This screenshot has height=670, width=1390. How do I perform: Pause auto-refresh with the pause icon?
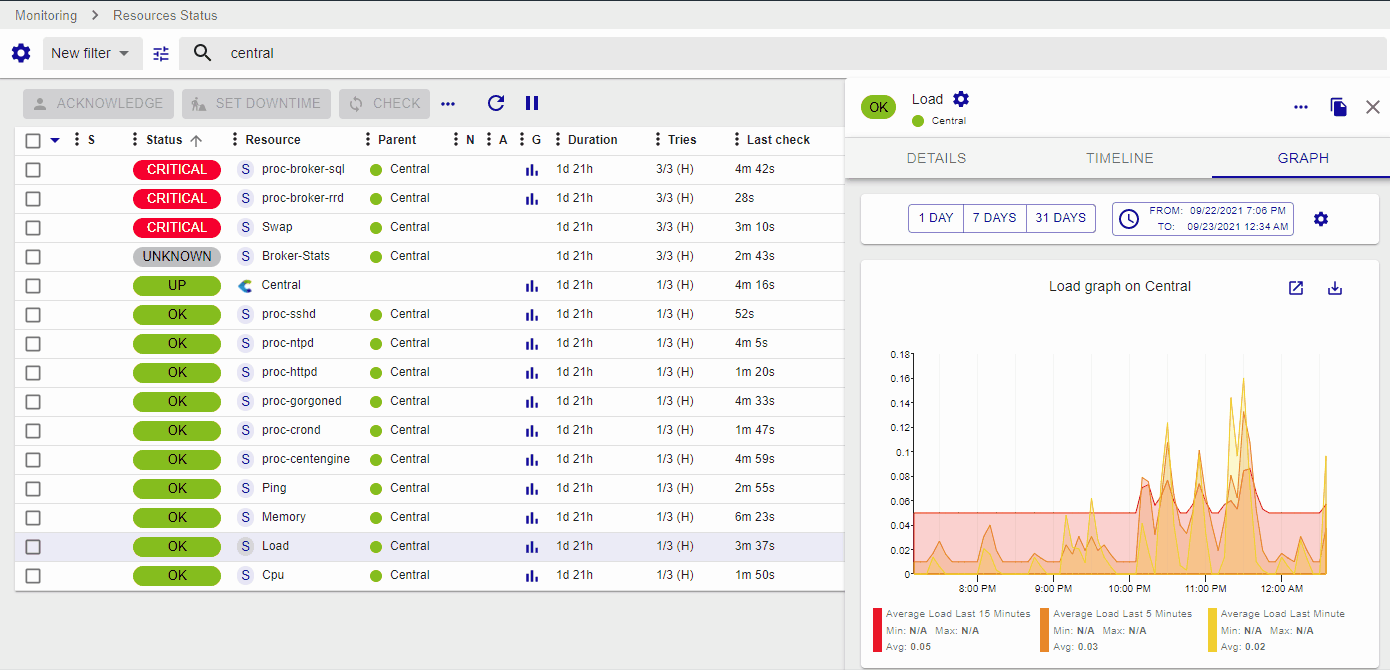tap(532, 103)
